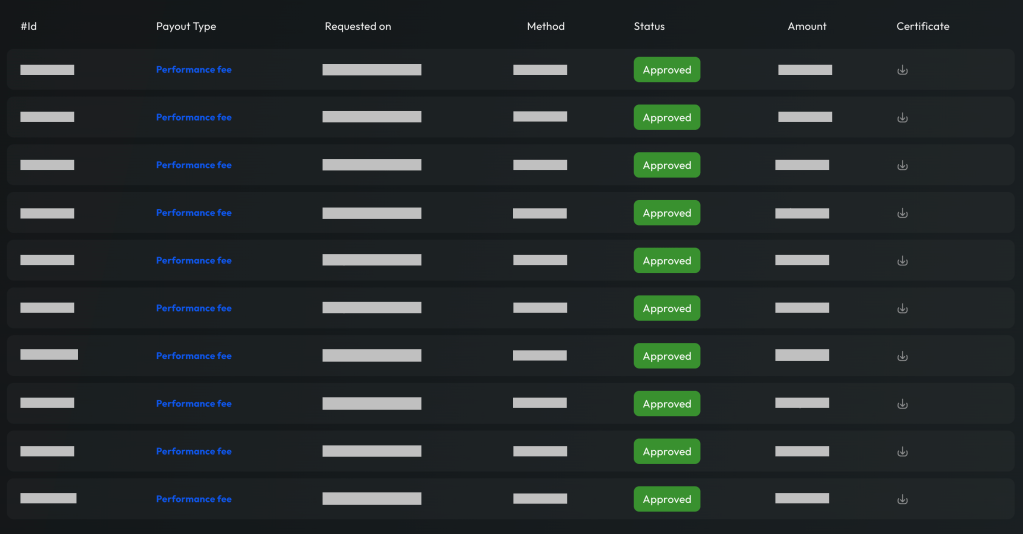Download the ninth payout's certificate

pos(902,452)
